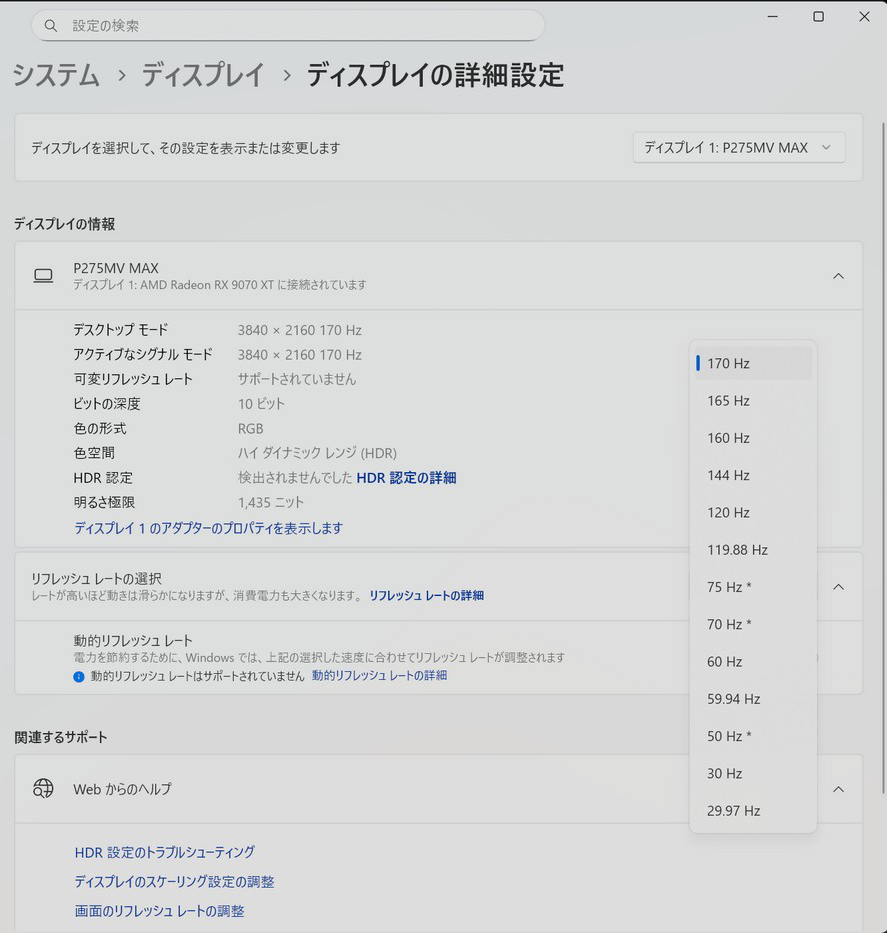Viewport: 887px width, 933px height.
Task: Click the search magnifier icon
Action: pos(51,25)
